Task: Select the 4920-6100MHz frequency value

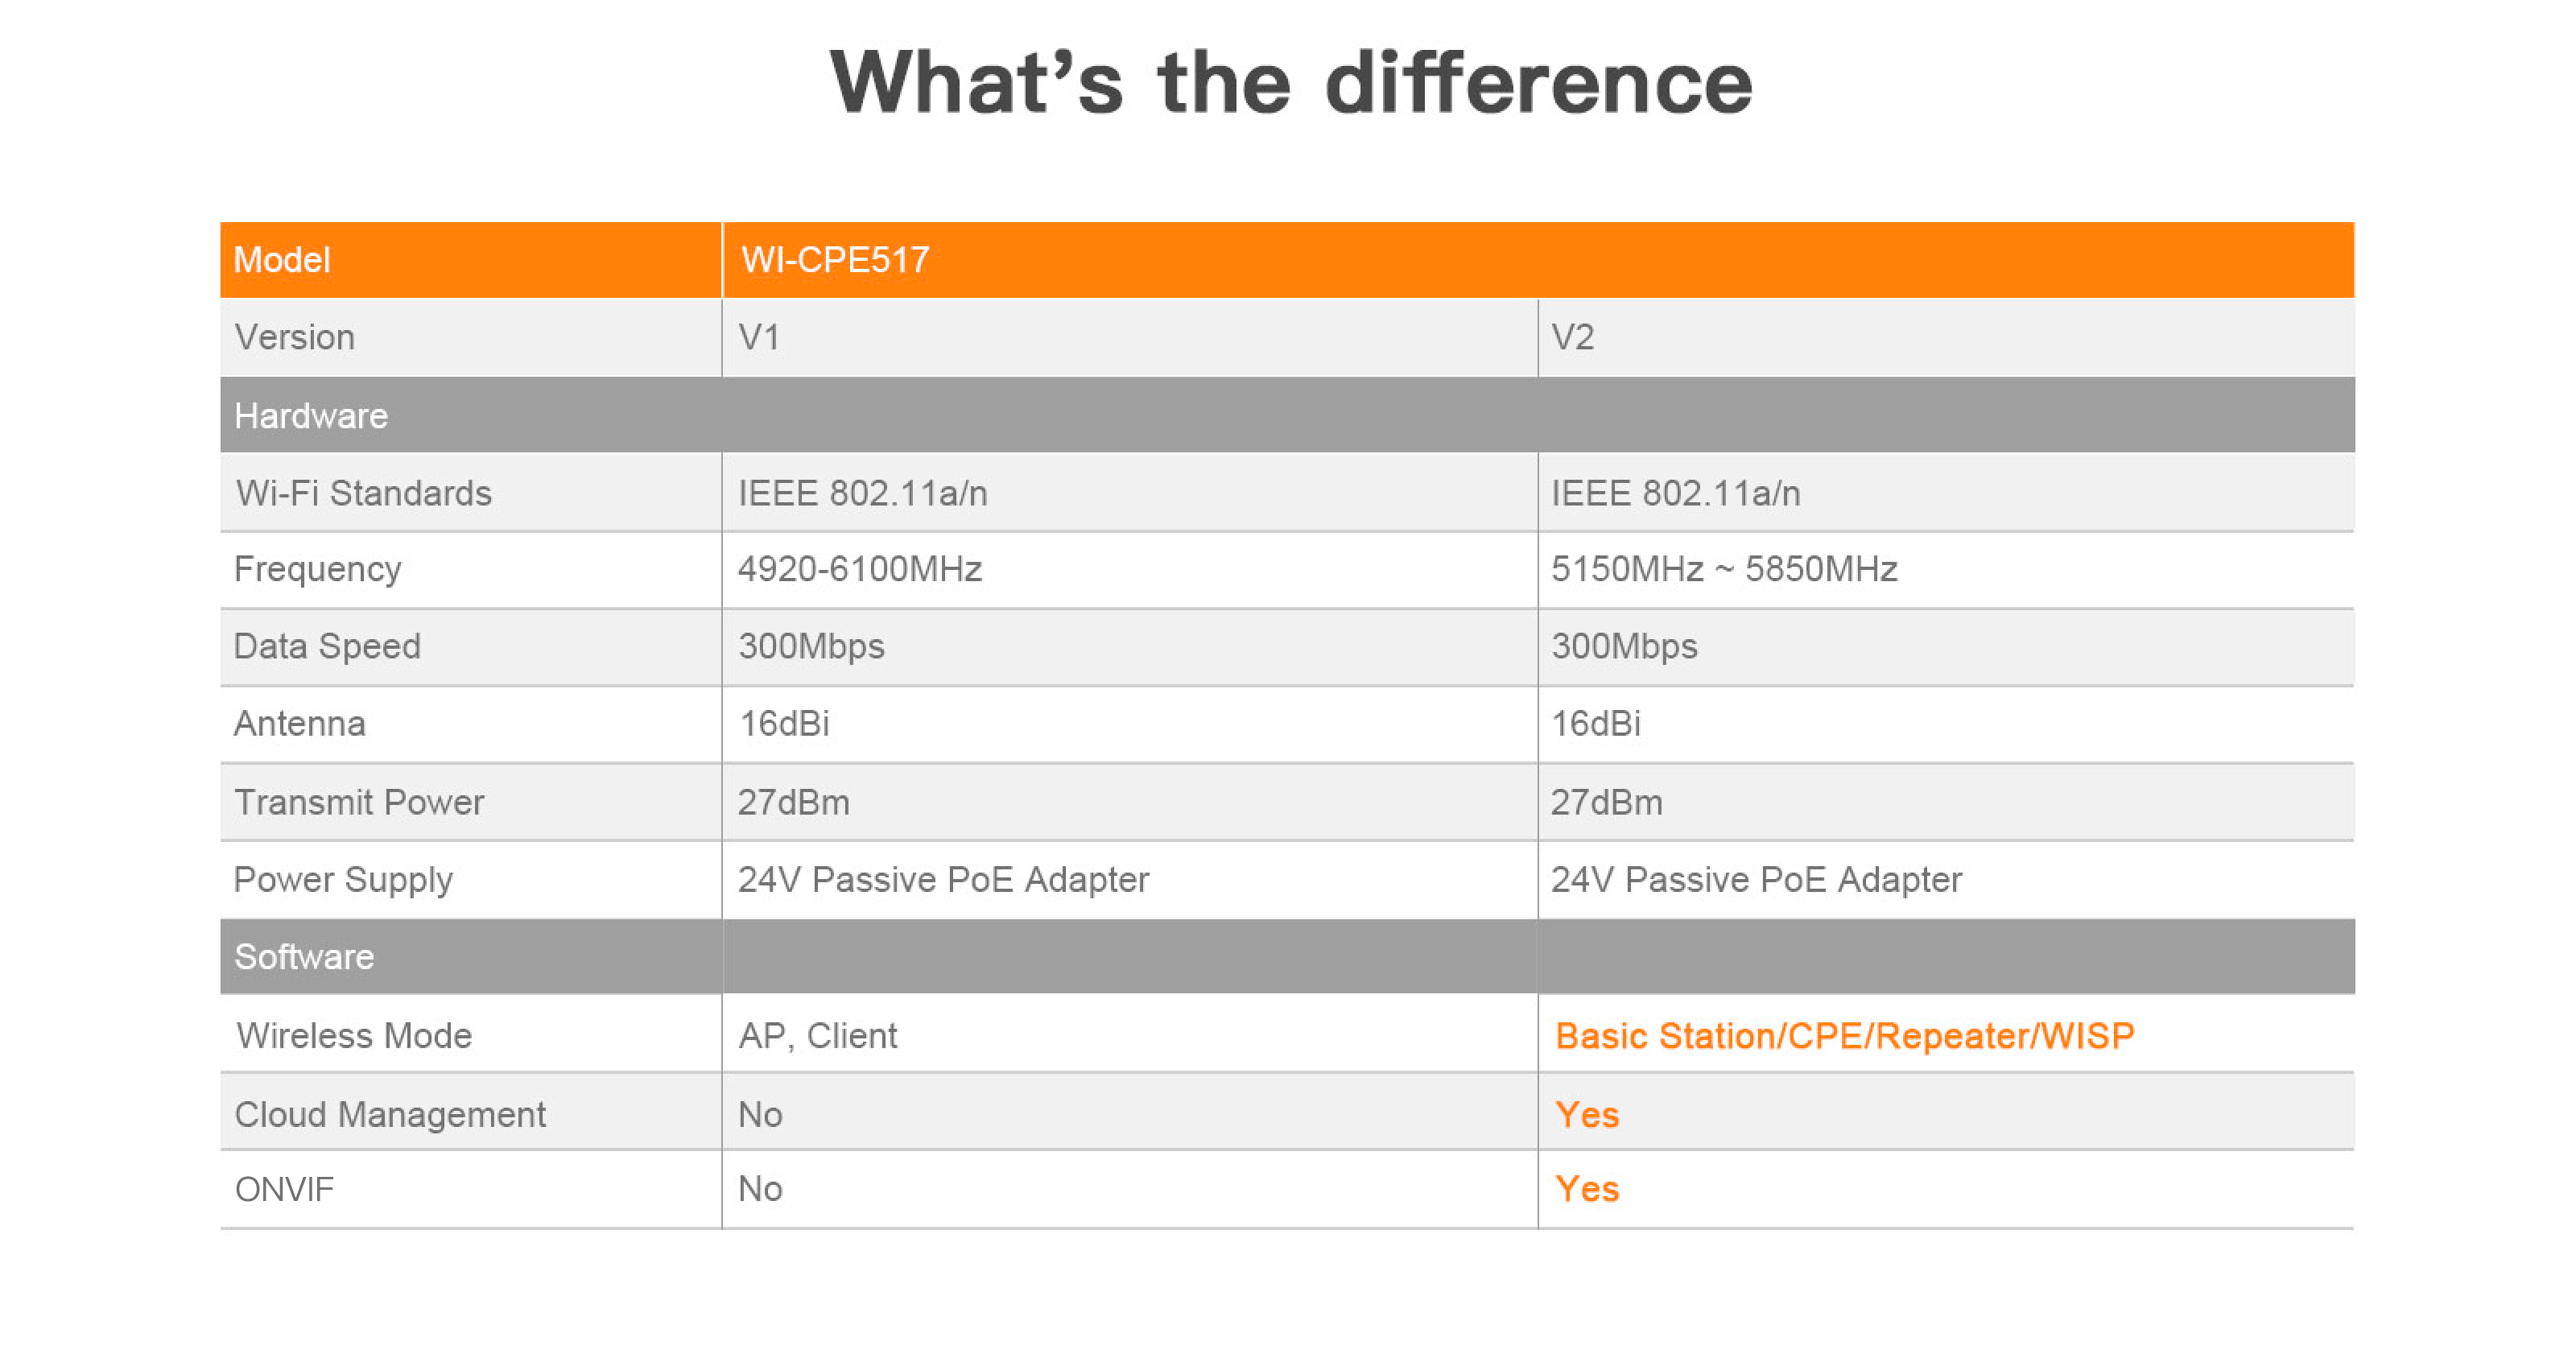Action: (860, 569)
